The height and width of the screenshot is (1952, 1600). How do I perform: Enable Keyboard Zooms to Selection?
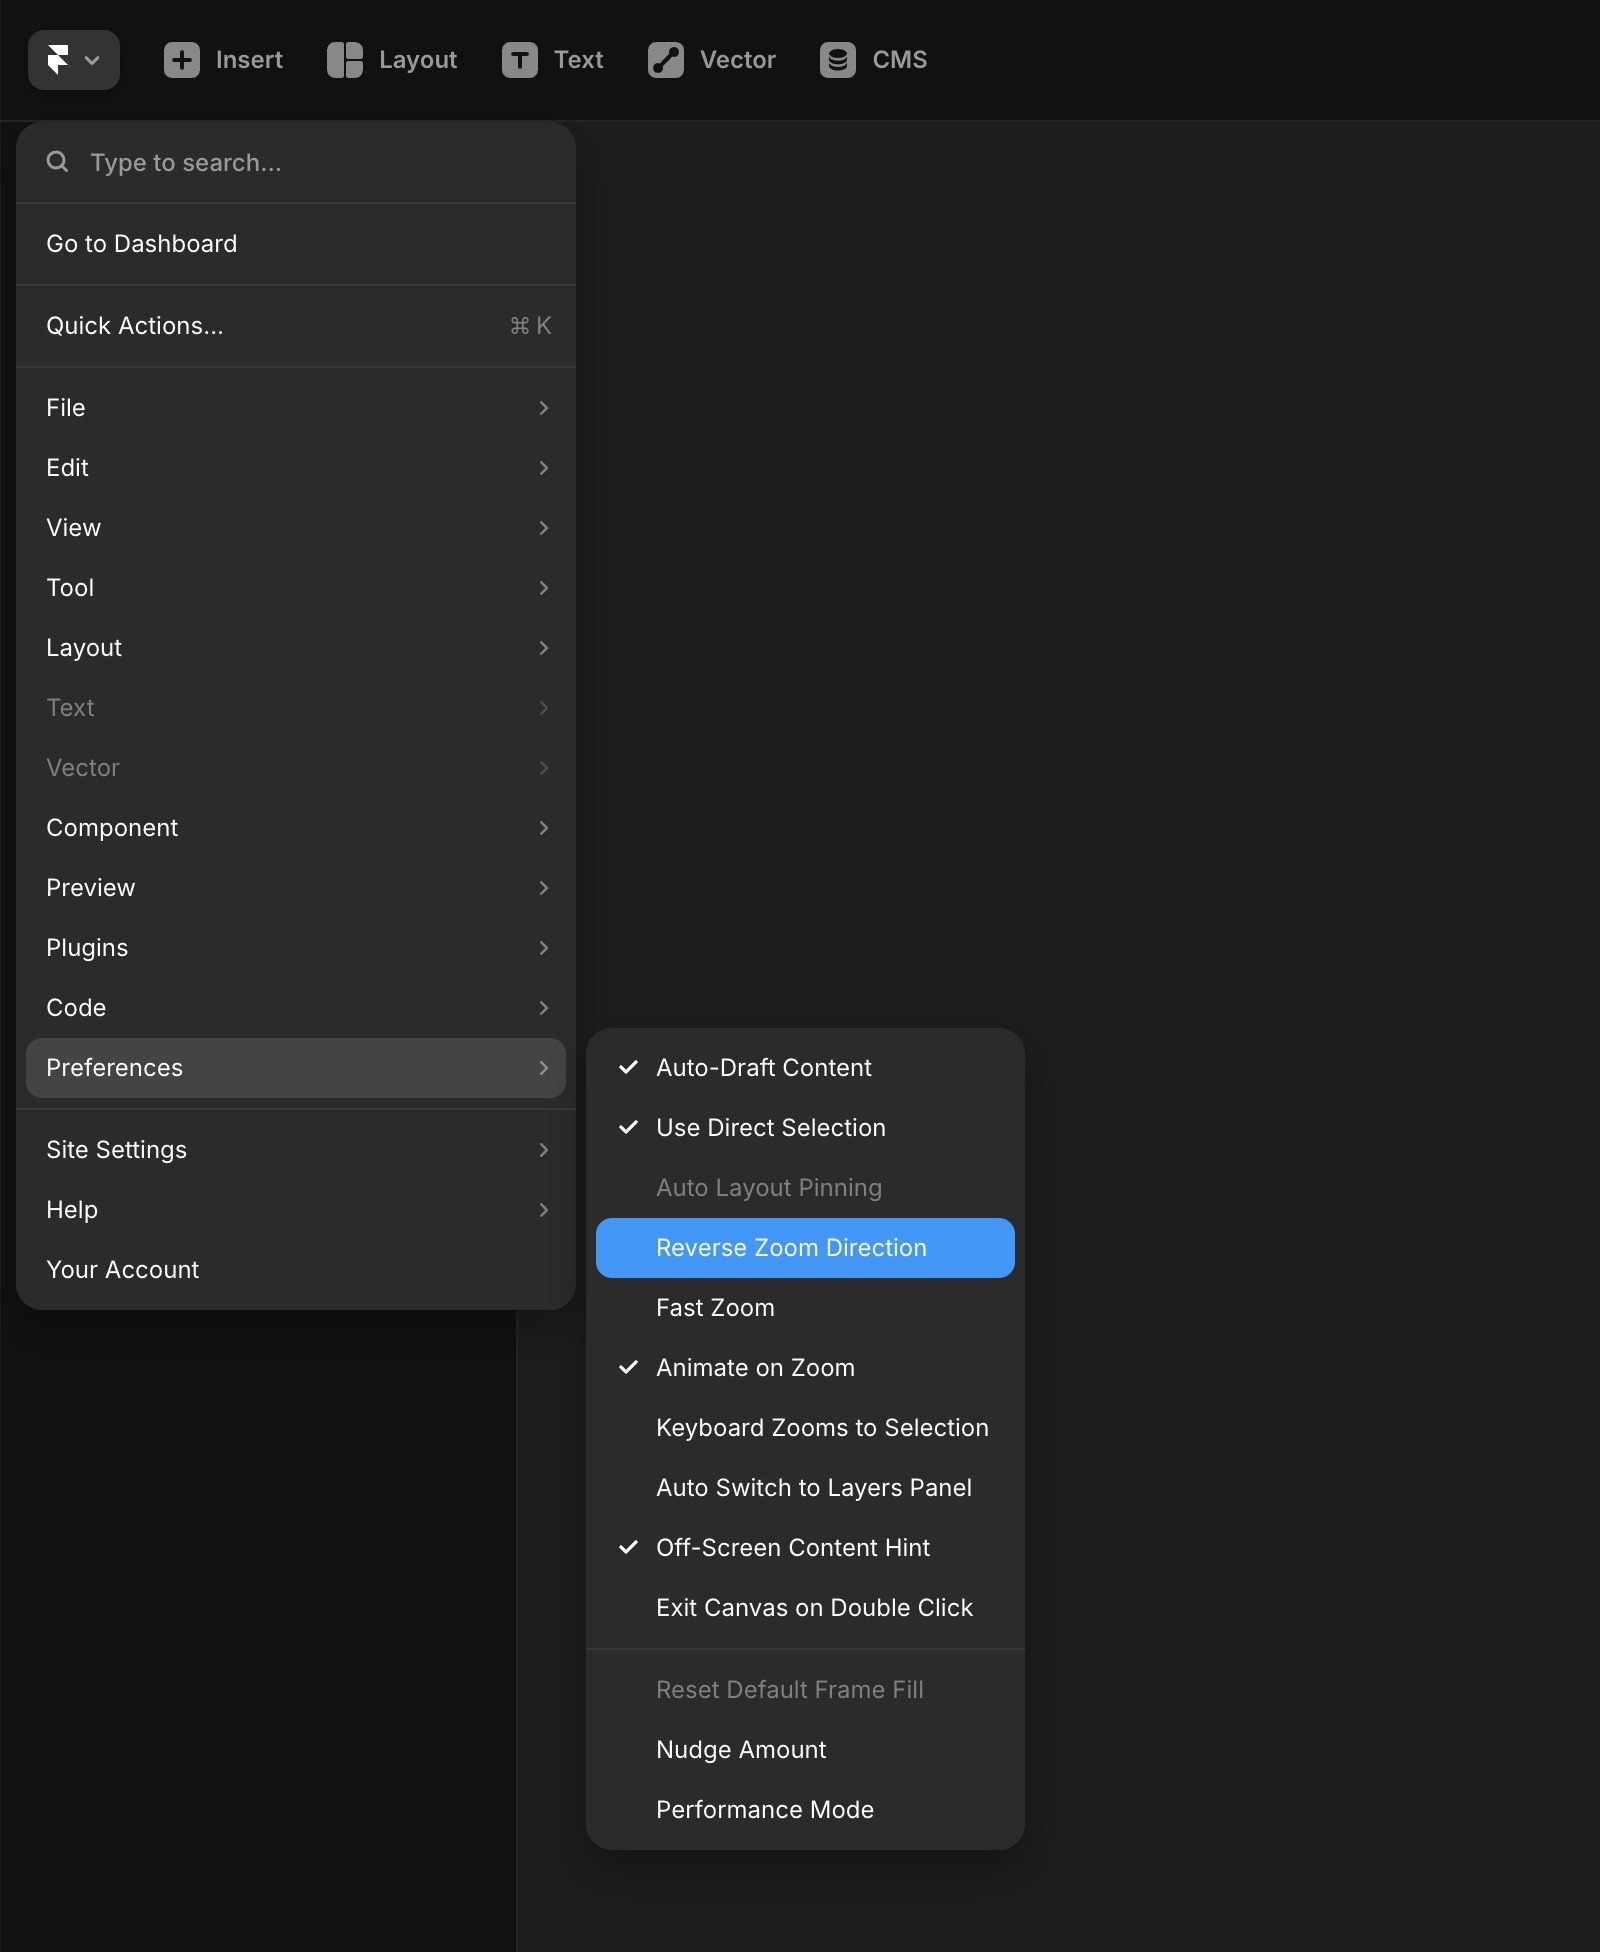tap(805, 1428)
